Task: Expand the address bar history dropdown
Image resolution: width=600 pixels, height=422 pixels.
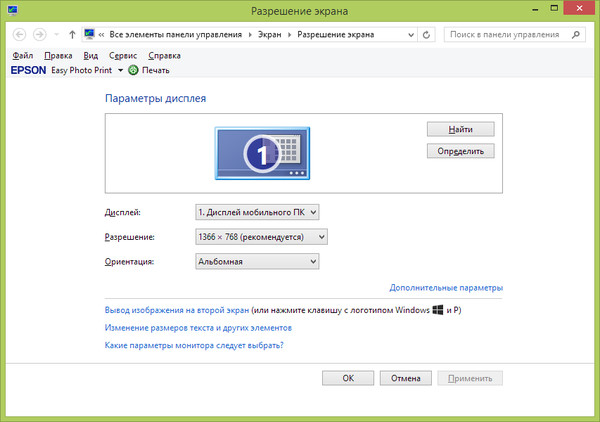Action: (x=411, y=35)
